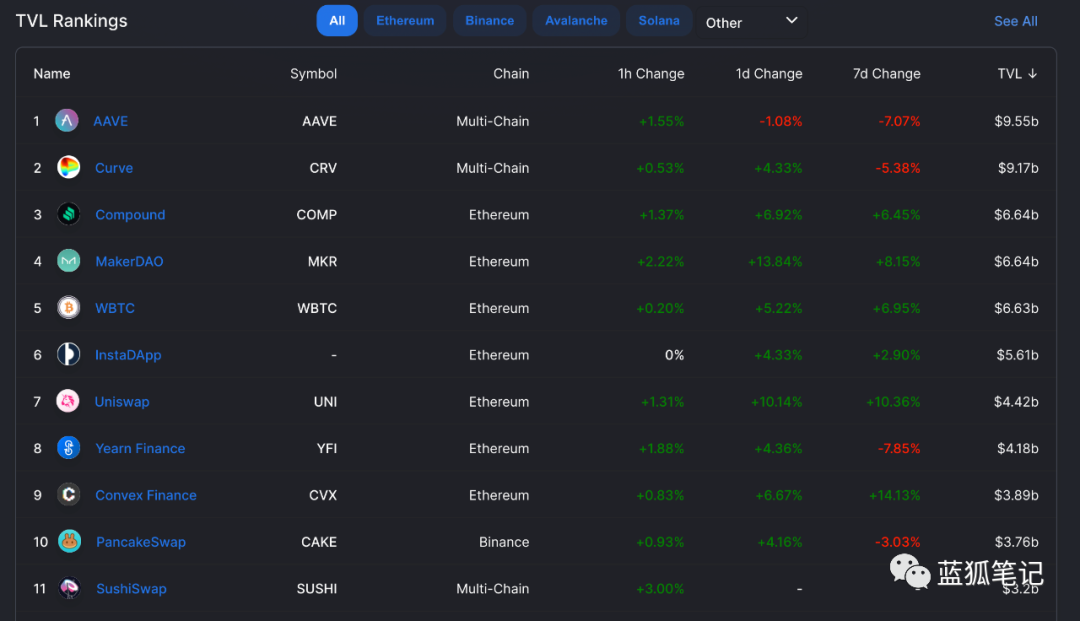Open the SushiSwap protocol link
Screen dimensions: 1080x621
coord(132,589)
